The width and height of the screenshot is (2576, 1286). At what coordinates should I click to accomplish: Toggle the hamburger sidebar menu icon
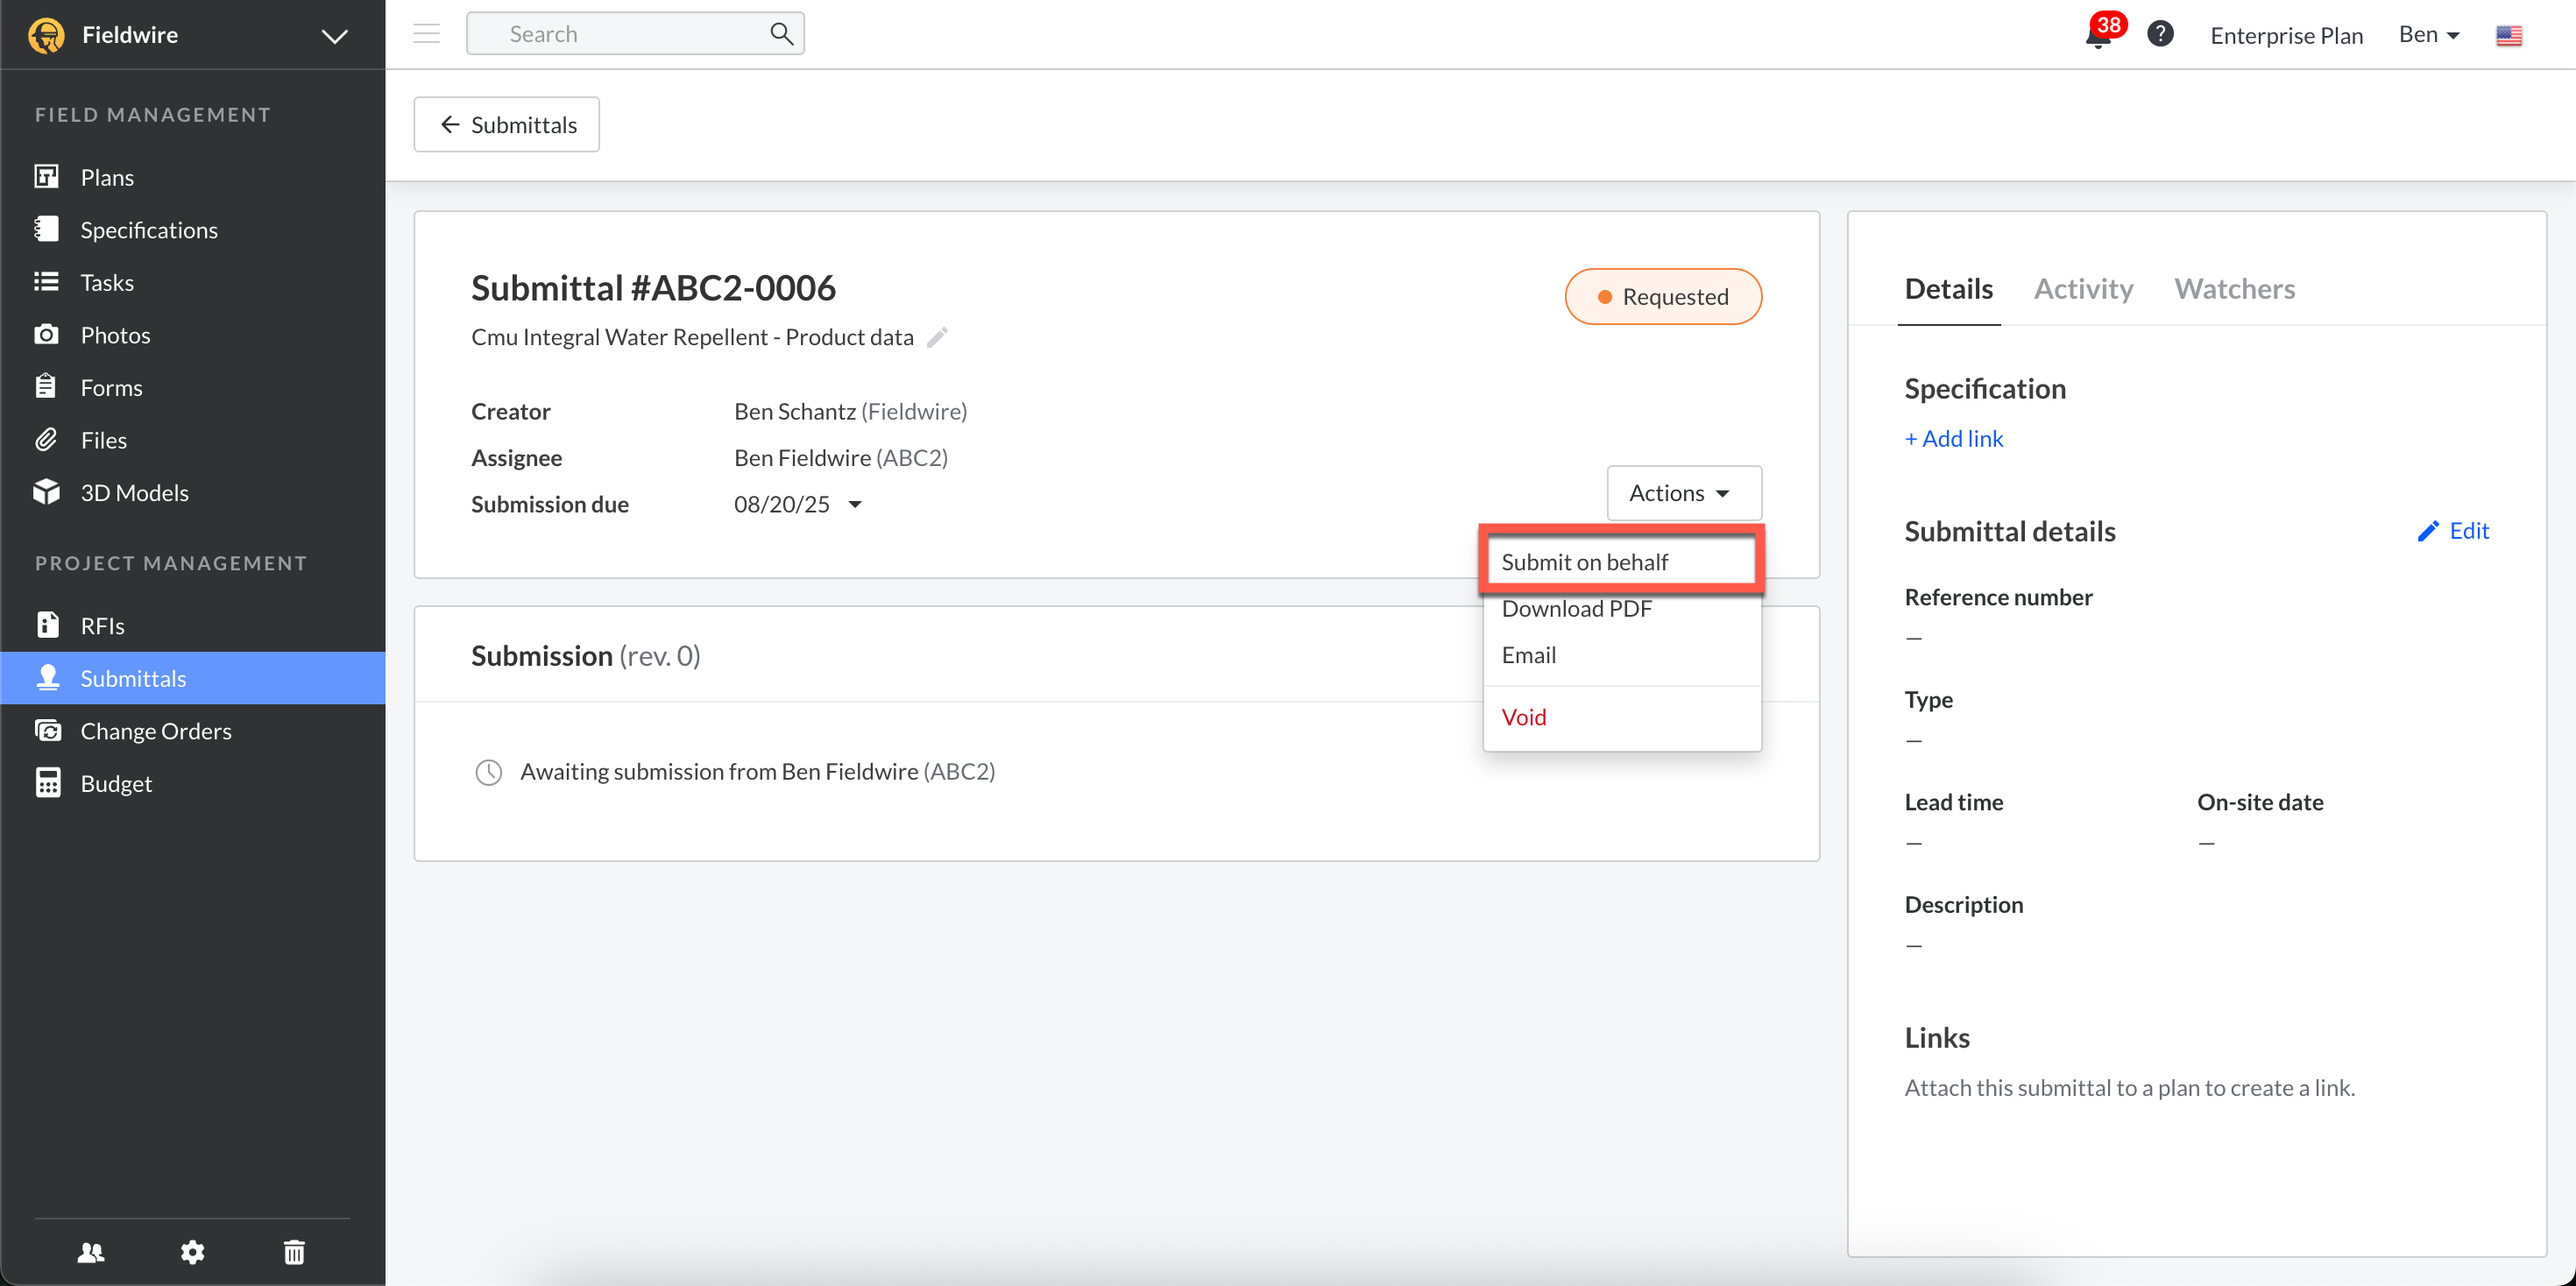tap(427, 34)
